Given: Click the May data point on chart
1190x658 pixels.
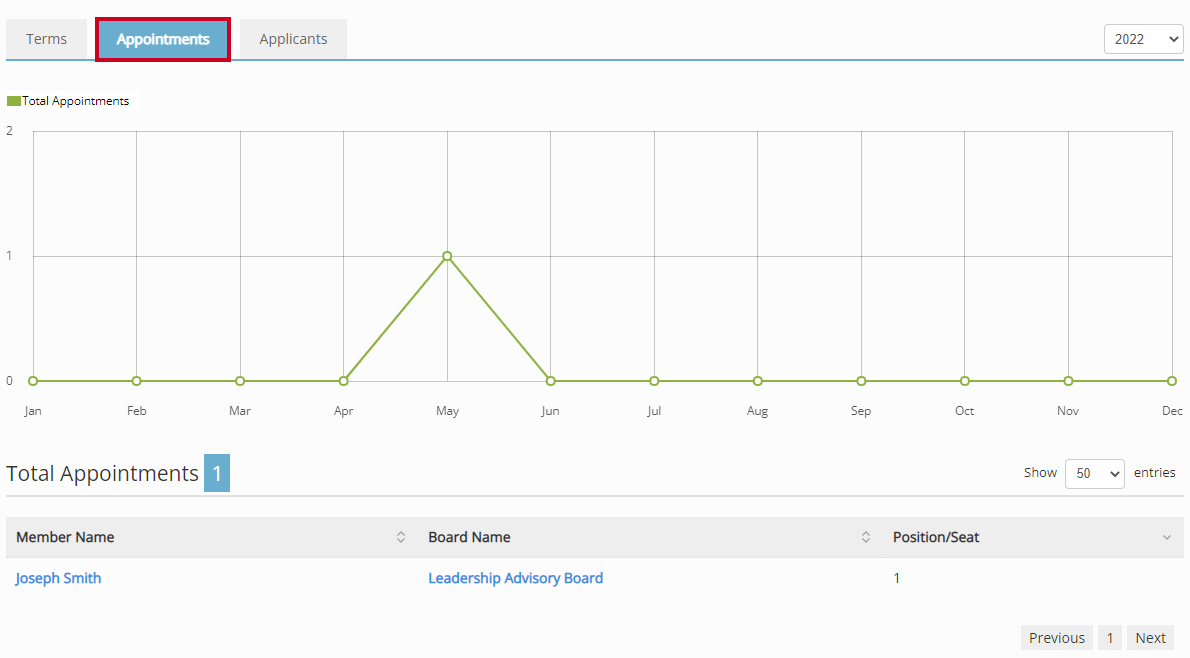Looking at the screenshot, I should pos(447,257).
